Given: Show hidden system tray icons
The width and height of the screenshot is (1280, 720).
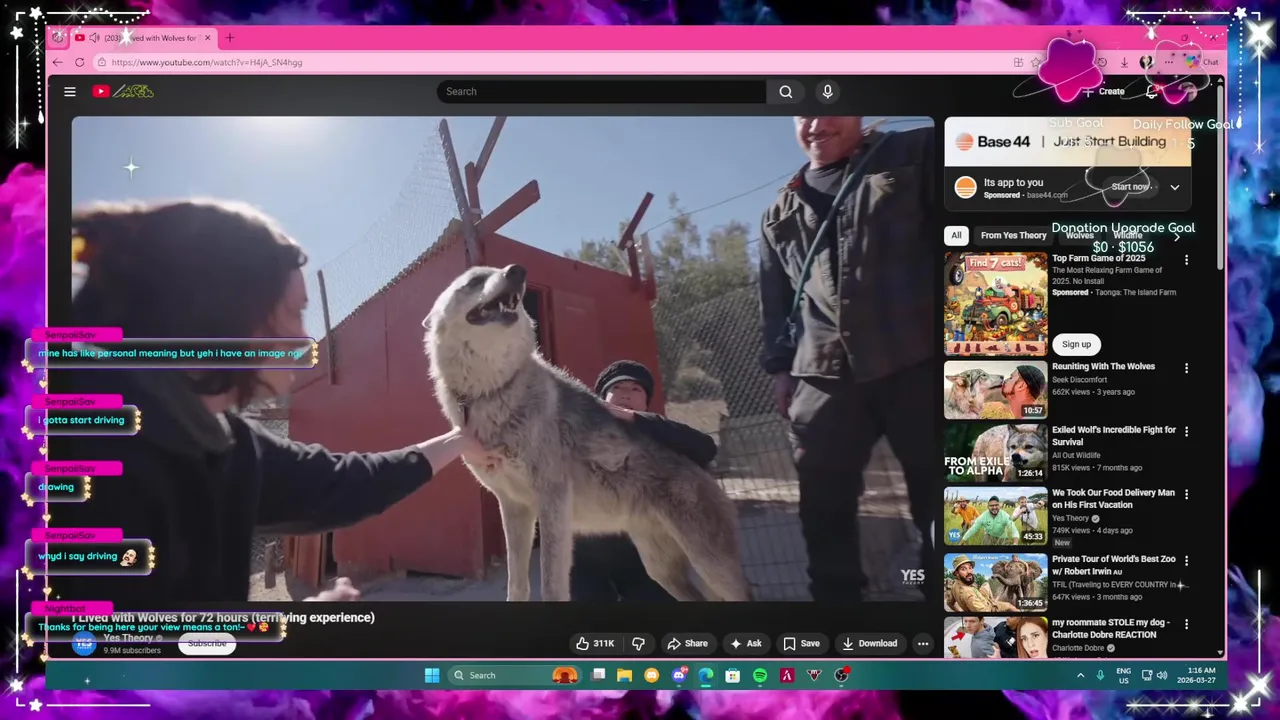Looking at the screenshot, I should [1080, 675].
